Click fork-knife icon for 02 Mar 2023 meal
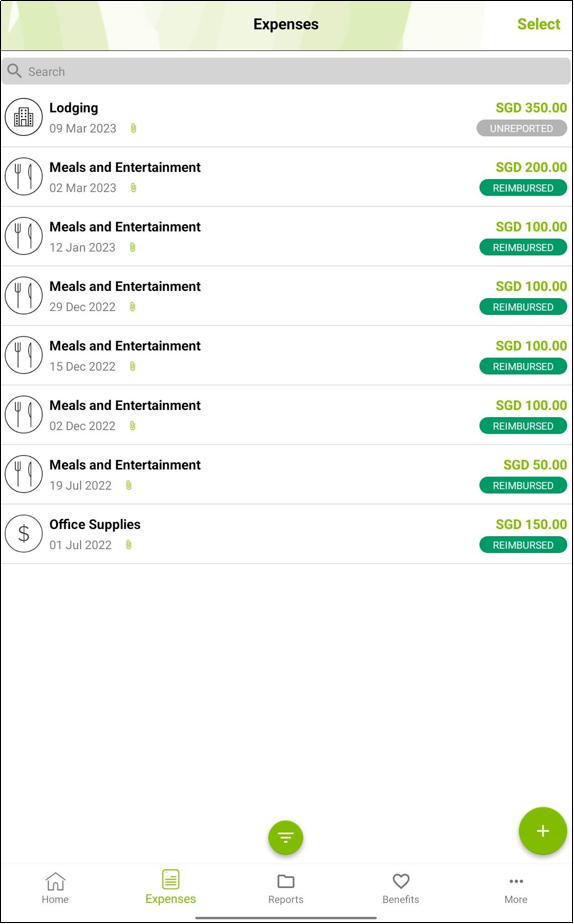This screenshot has width=574, height=924. point(24,176)
